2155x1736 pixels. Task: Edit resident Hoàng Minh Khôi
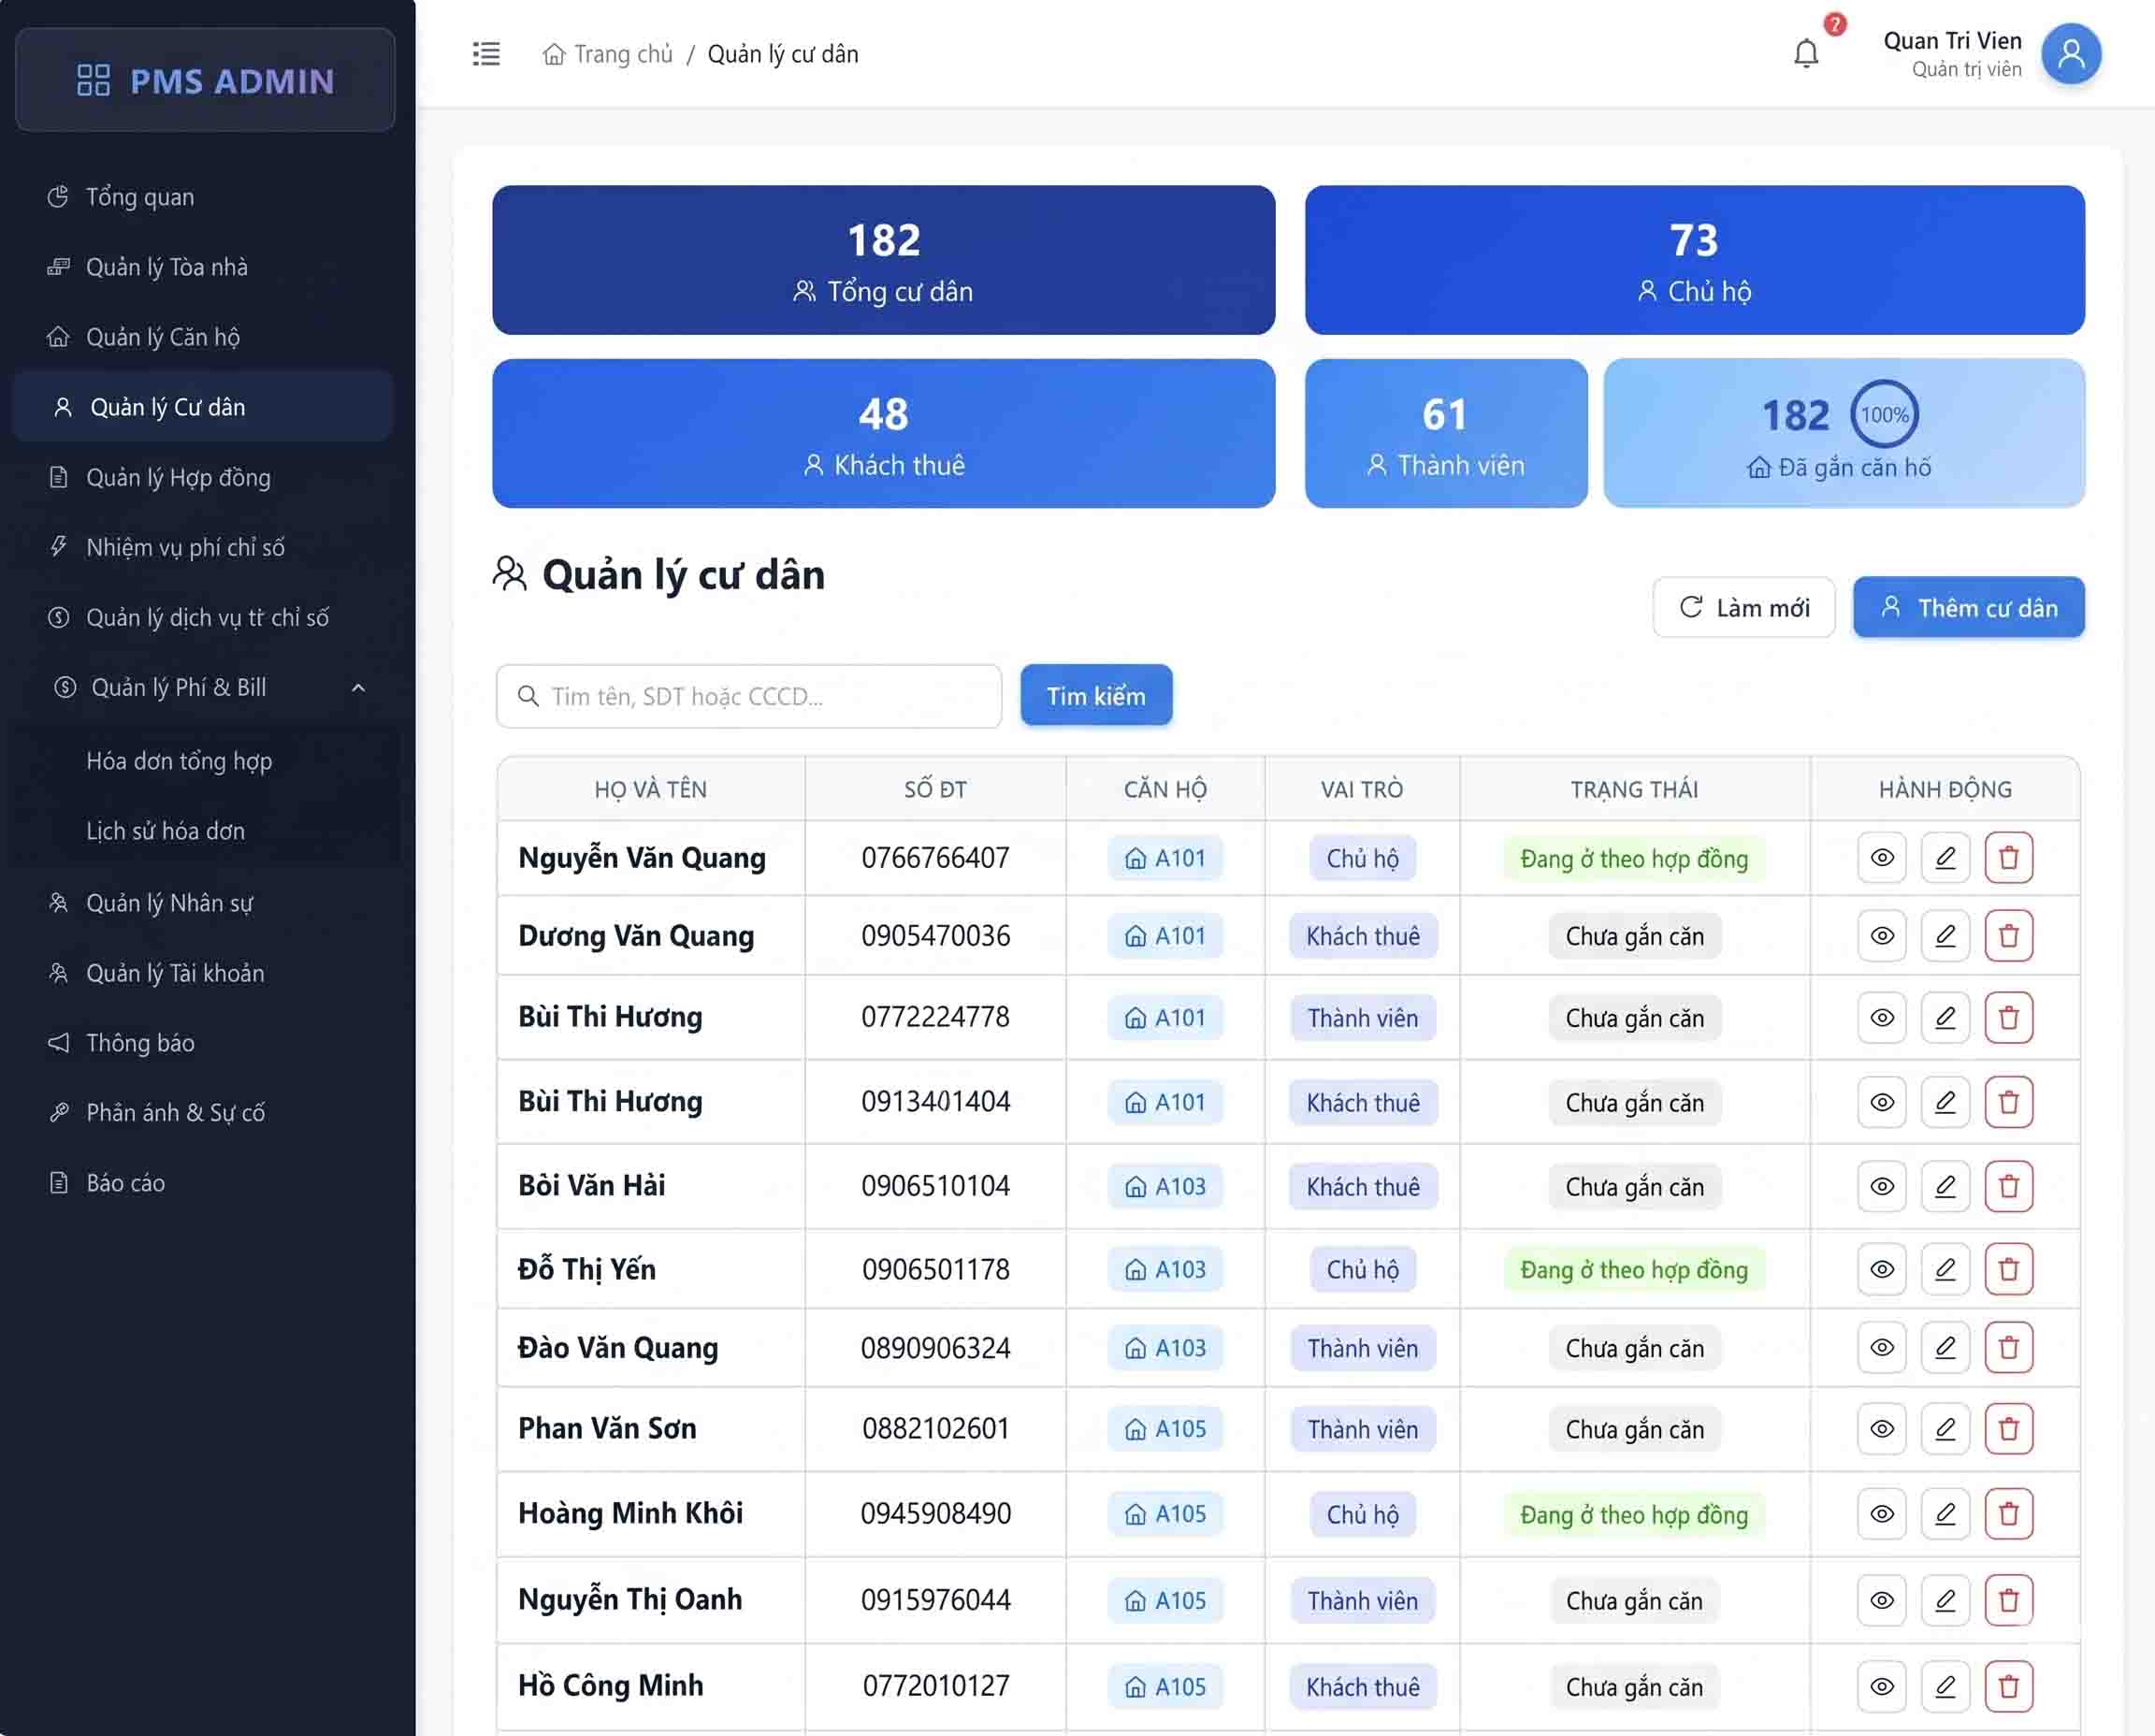(1945, 1514)
